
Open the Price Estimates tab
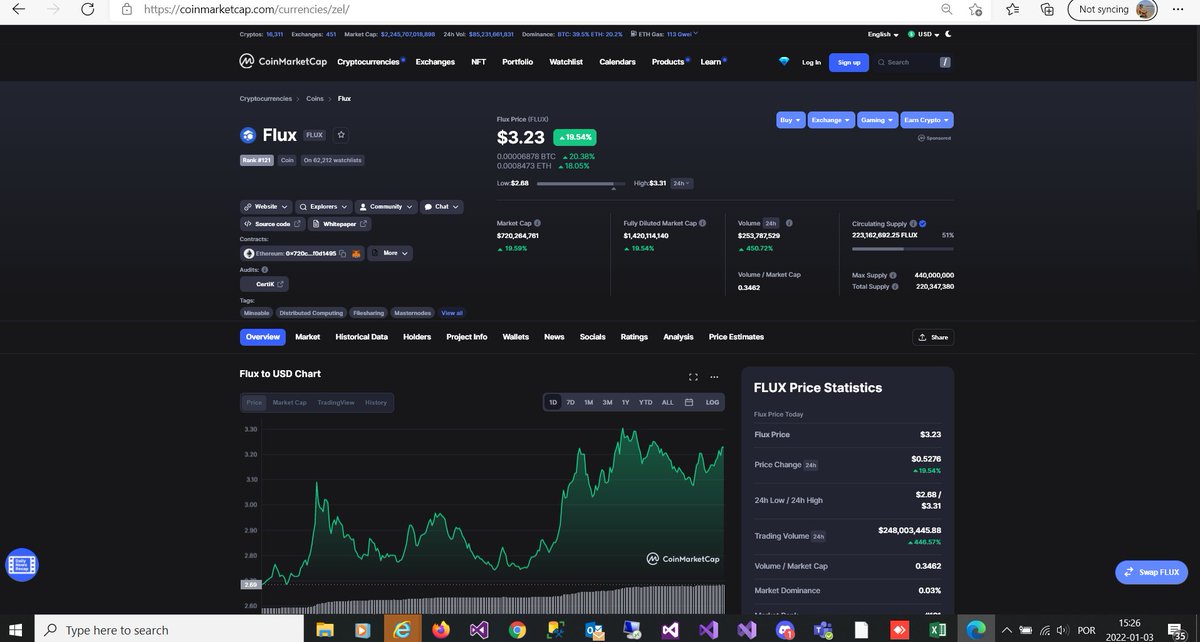pyautogui.click(x=736, y=337)
